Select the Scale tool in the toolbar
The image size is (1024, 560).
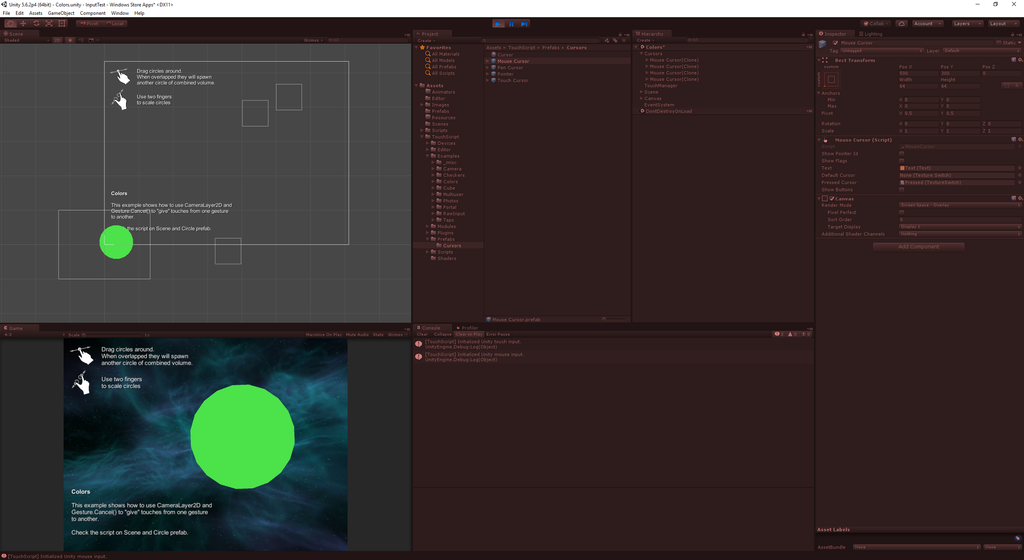tap(48, 23)
